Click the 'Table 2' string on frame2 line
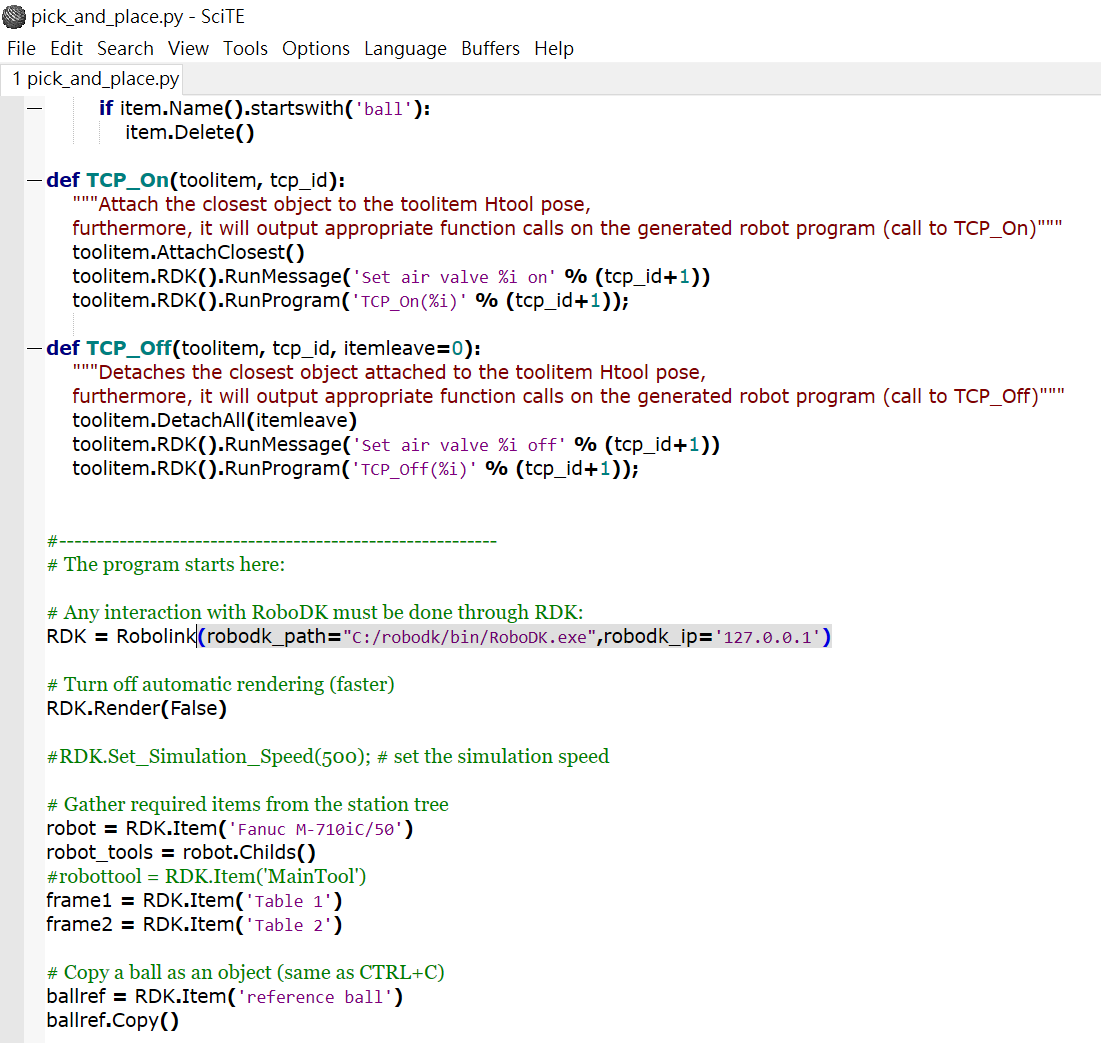Screen dimensions: 1101x1043 pos(289,925)
